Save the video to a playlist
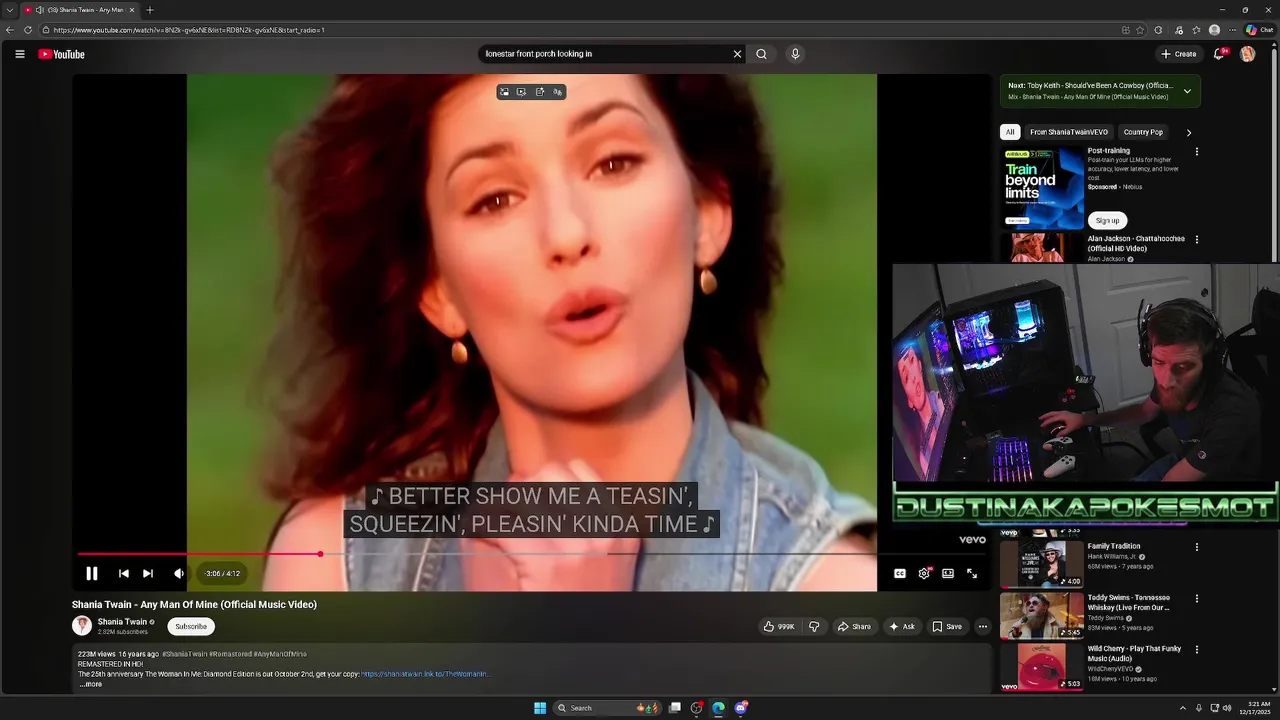The width and height of the screenshot is (1280, 720). point(947,626)
